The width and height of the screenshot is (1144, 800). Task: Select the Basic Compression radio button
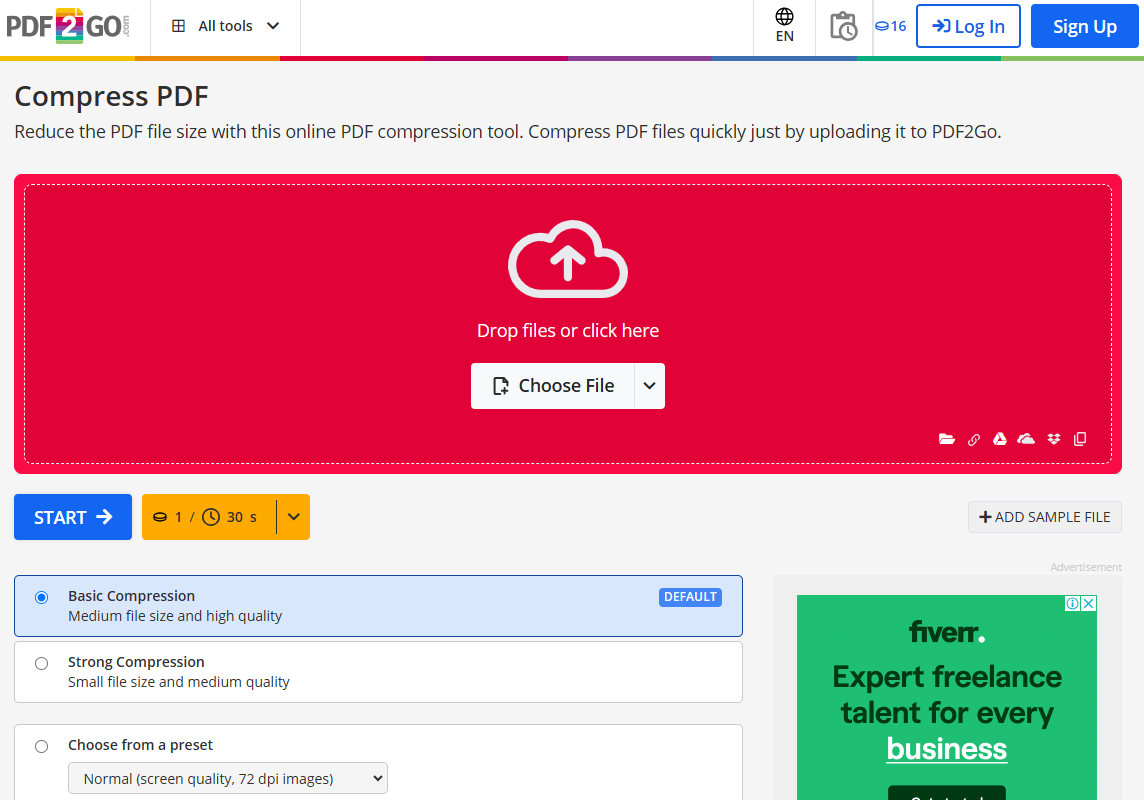[41, 598]
